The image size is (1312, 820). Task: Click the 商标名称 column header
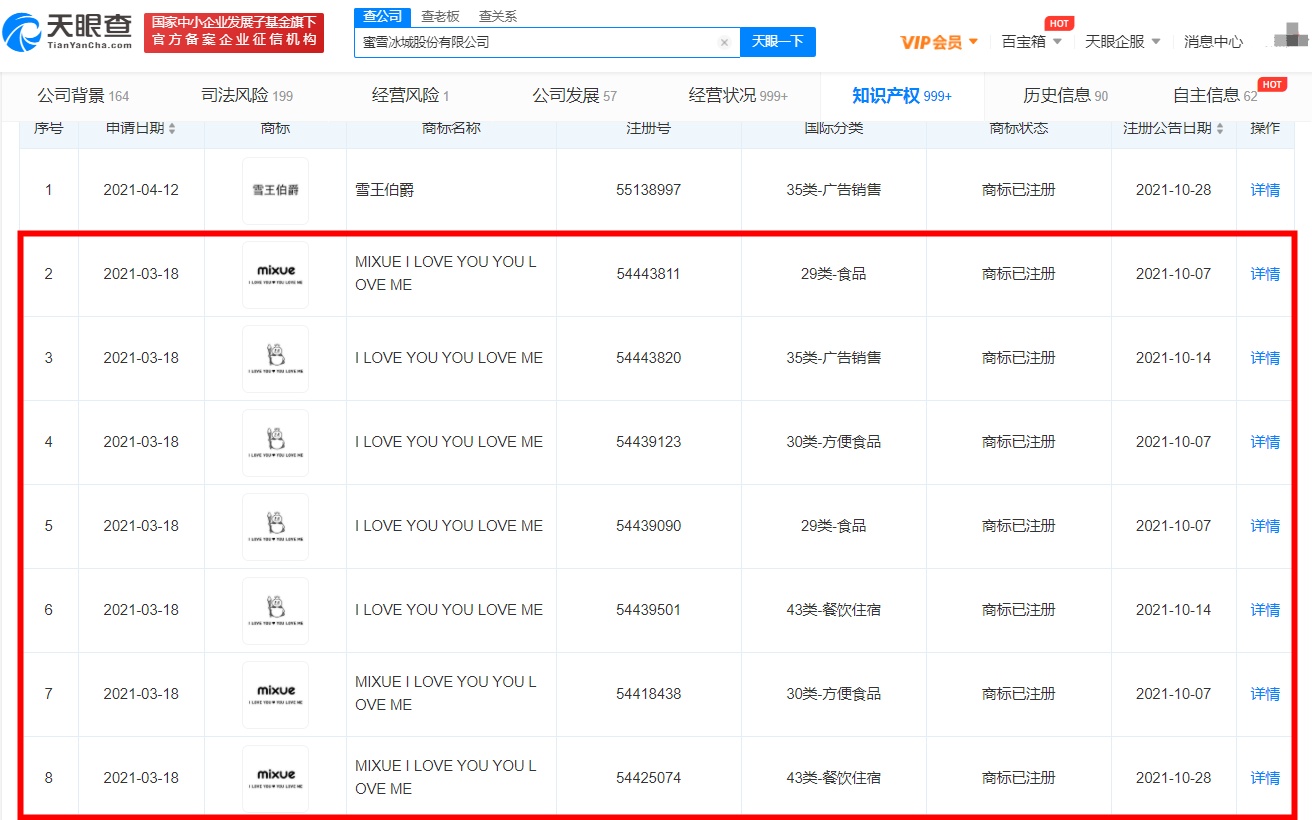450,128
